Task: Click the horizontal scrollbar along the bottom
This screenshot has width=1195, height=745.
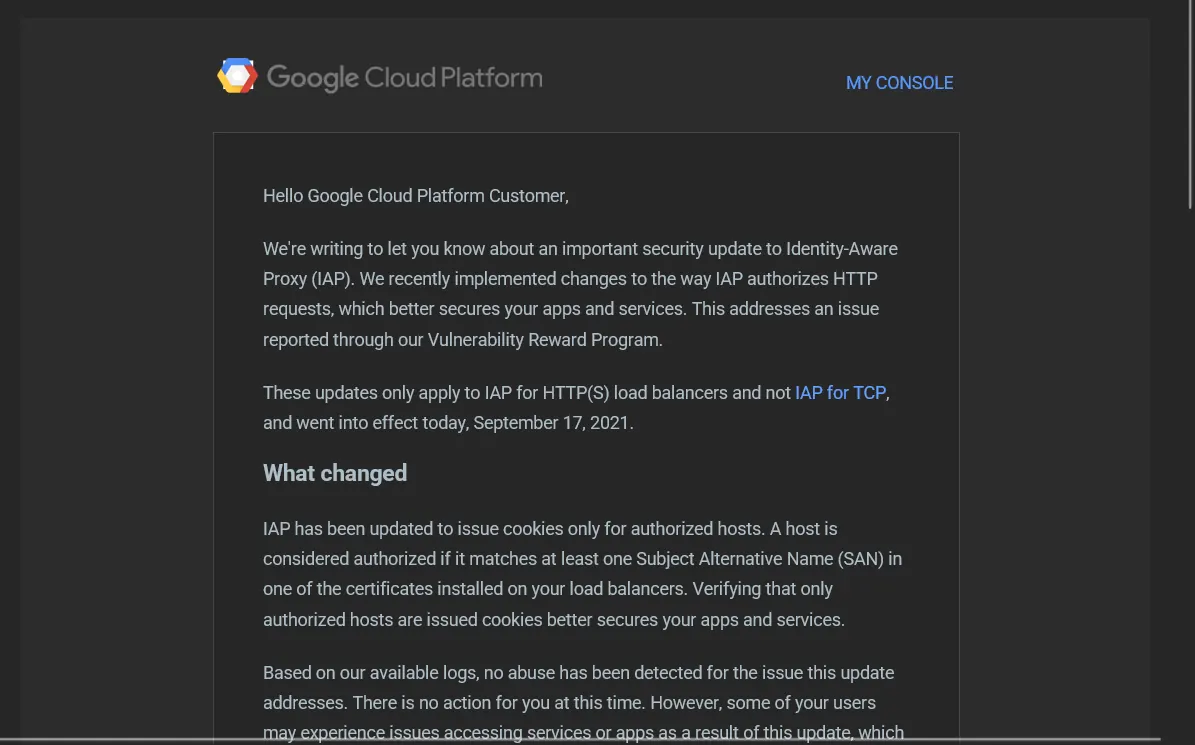Action: click(x=579, y=740)
